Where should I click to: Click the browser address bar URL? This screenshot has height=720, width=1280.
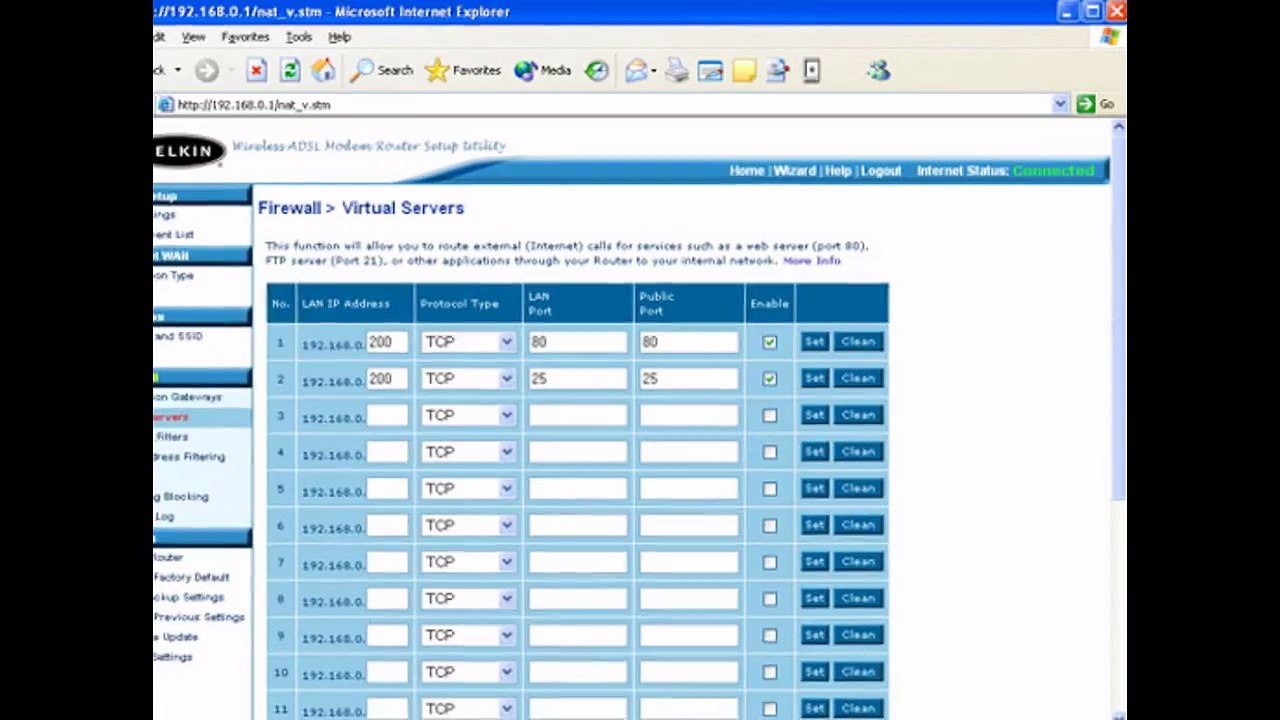point(614,104)
